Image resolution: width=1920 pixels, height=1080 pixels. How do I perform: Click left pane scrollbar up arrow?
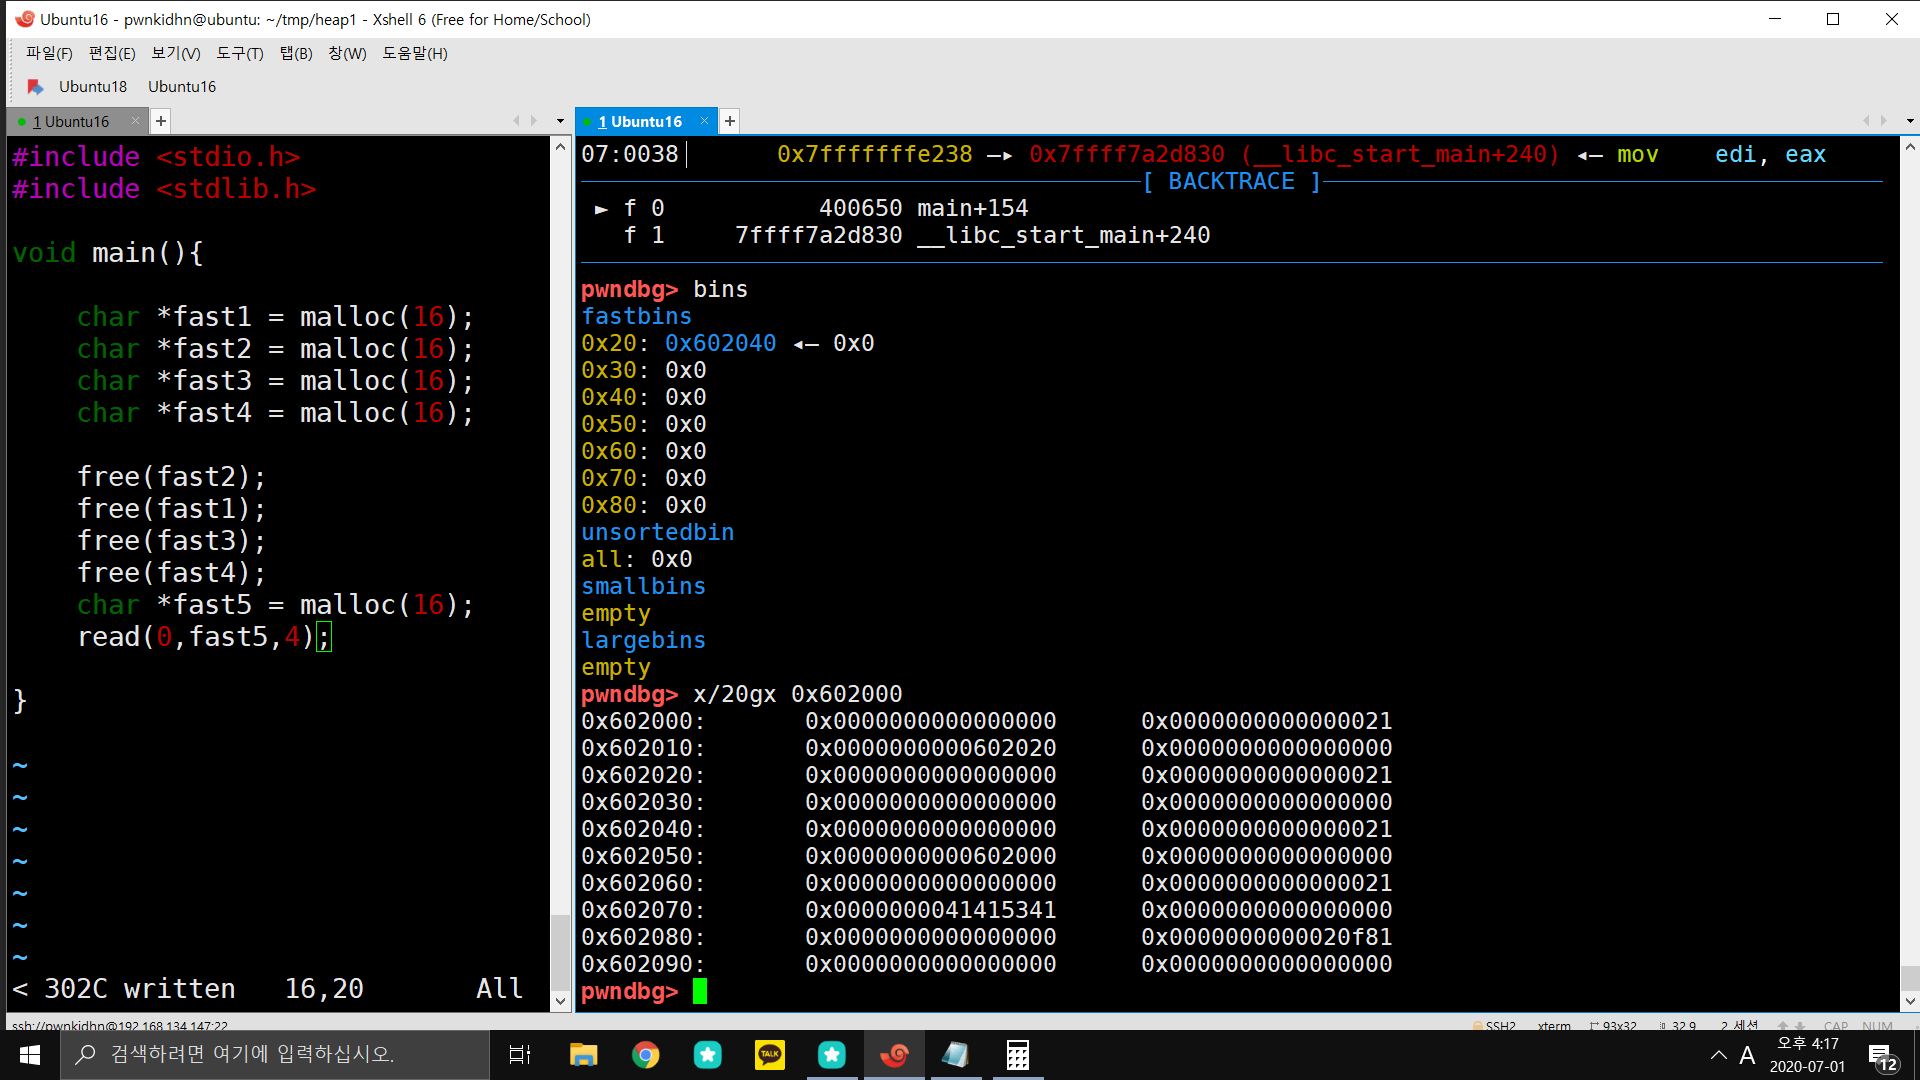point(560,147)
